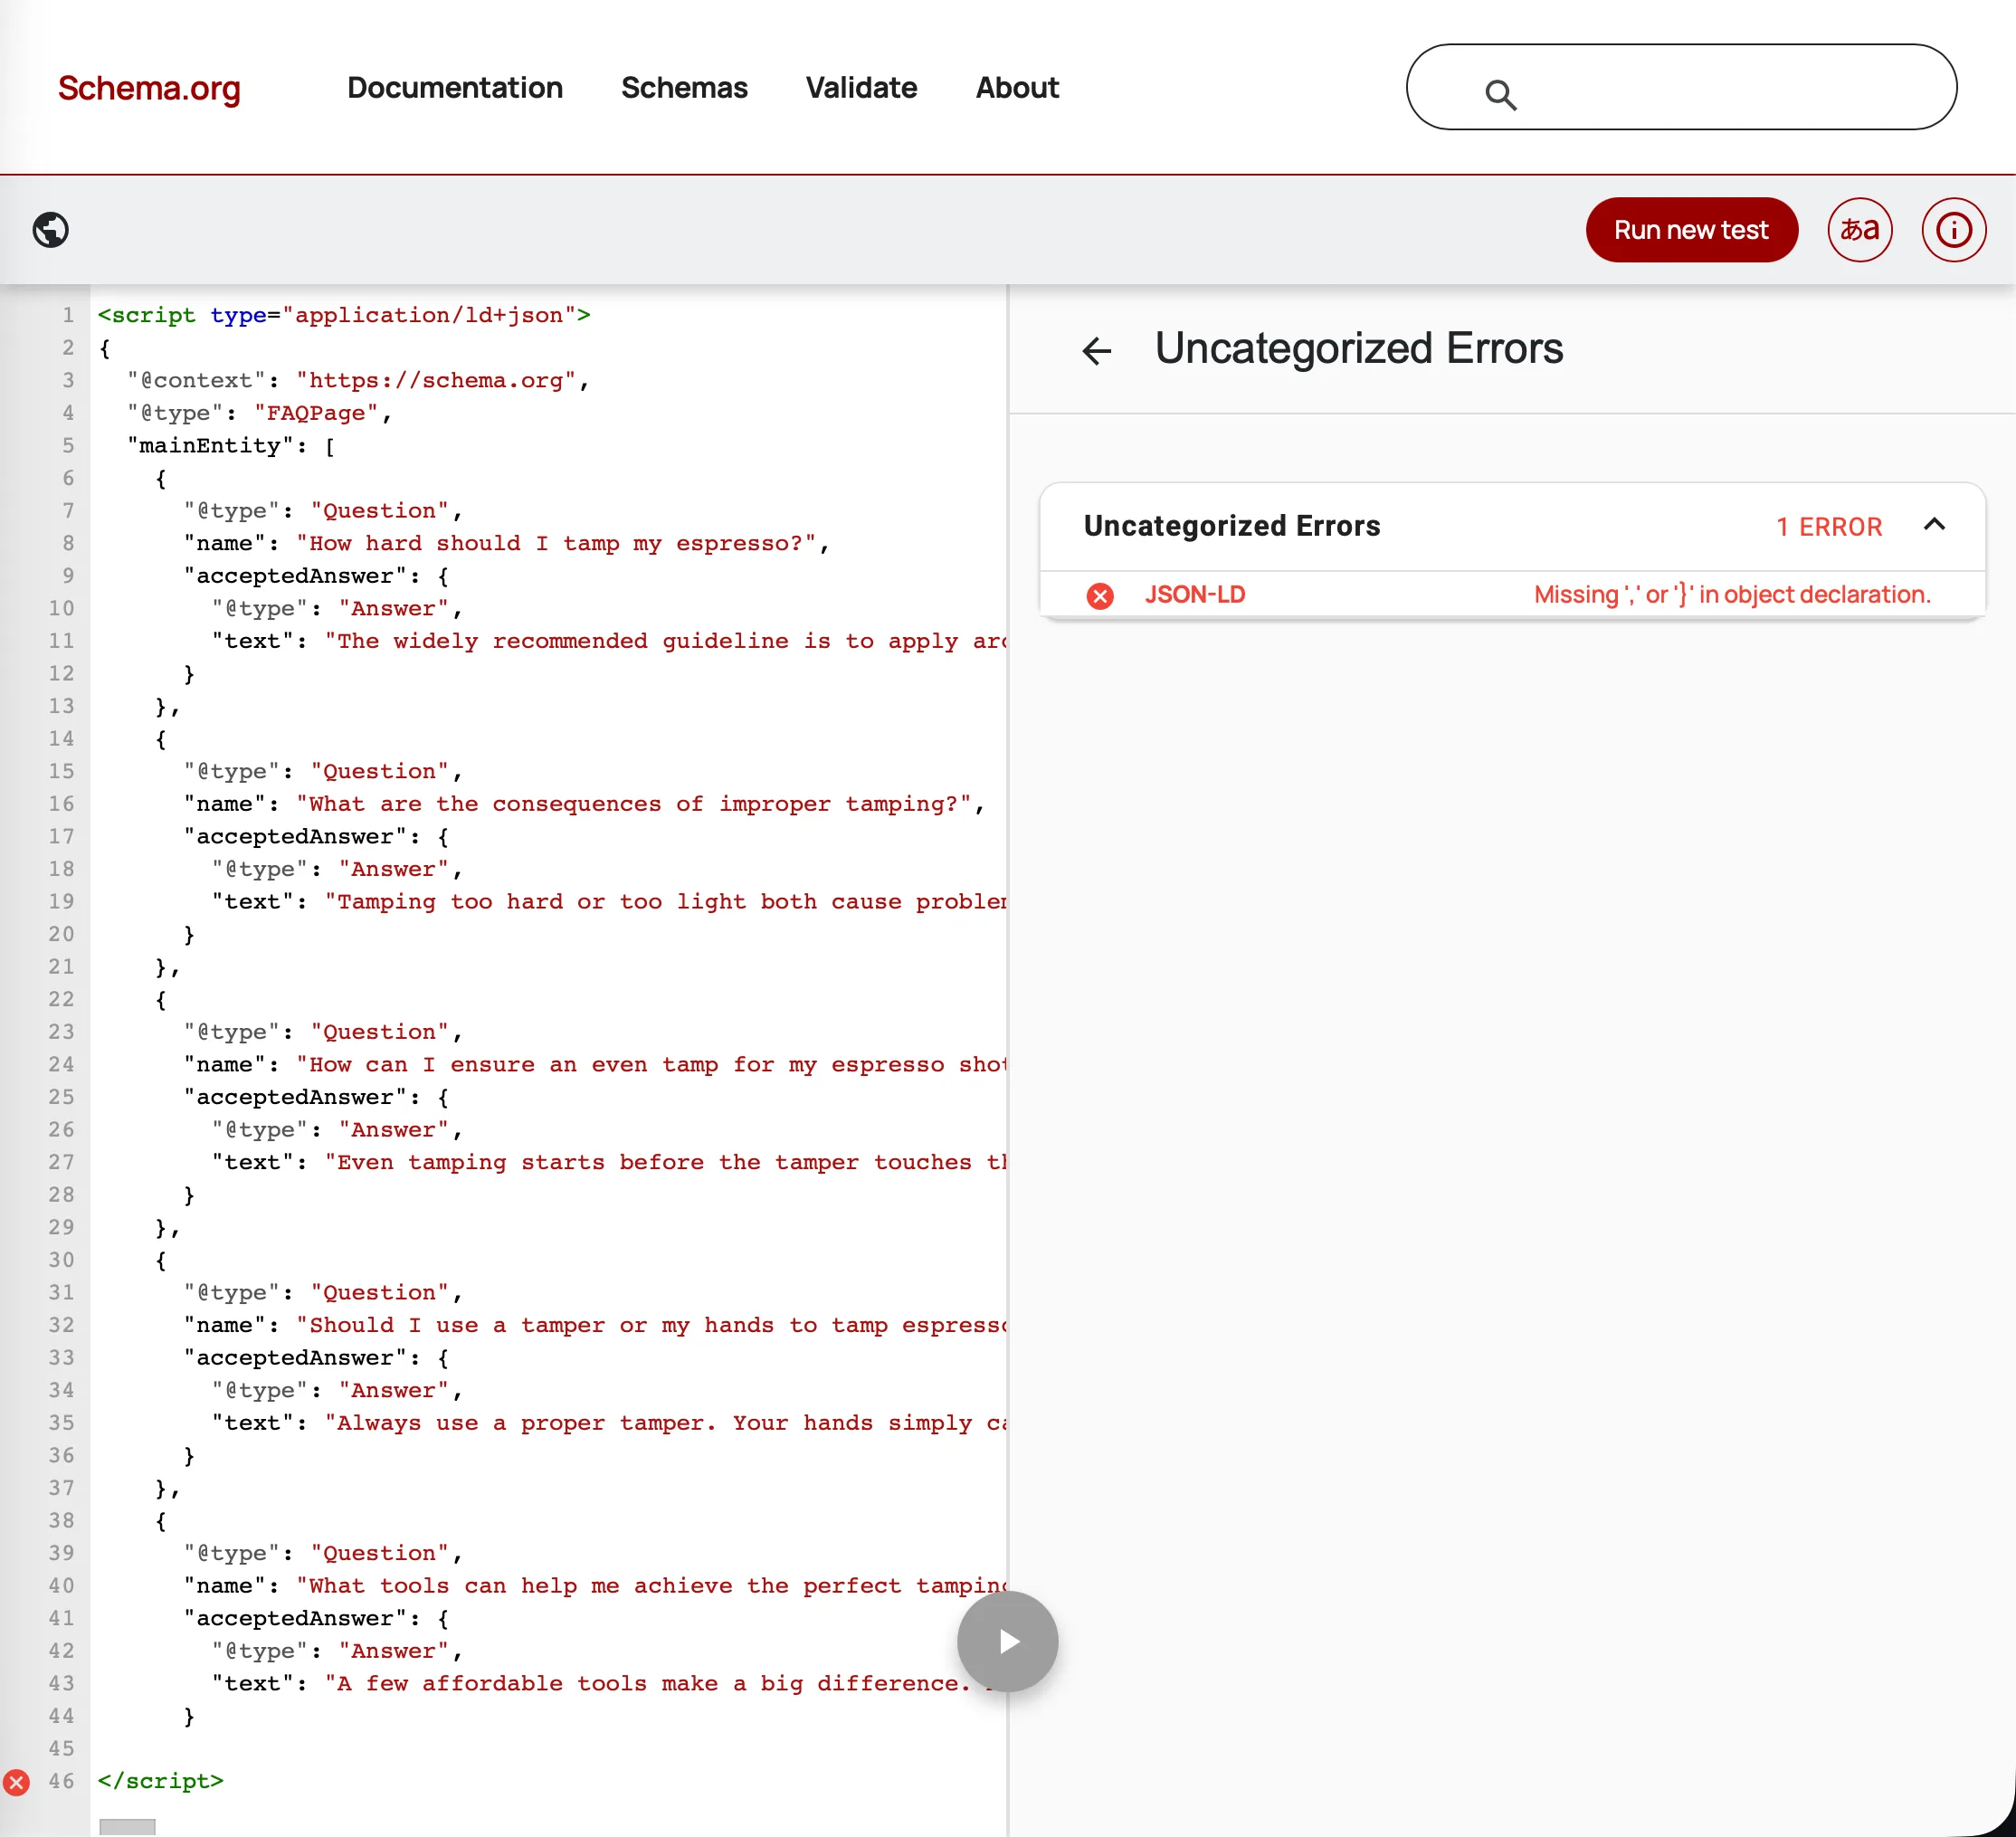Image resolution: width=2016 pixels, height=1837 pixels.
Task: Click the "What are the consequences" name line
Action: (584, 804)
